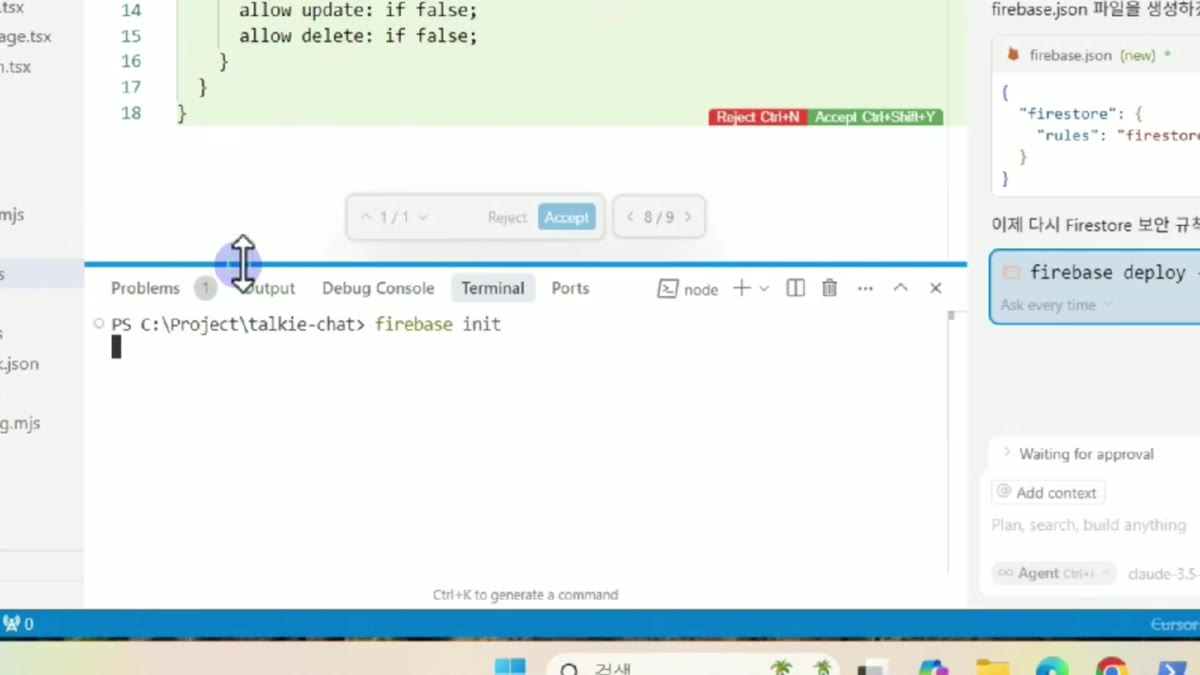The width and height of the screenshot is (1200, 675).
Task: Click the node terminal shell icon
Action: (x=667, y=289)
